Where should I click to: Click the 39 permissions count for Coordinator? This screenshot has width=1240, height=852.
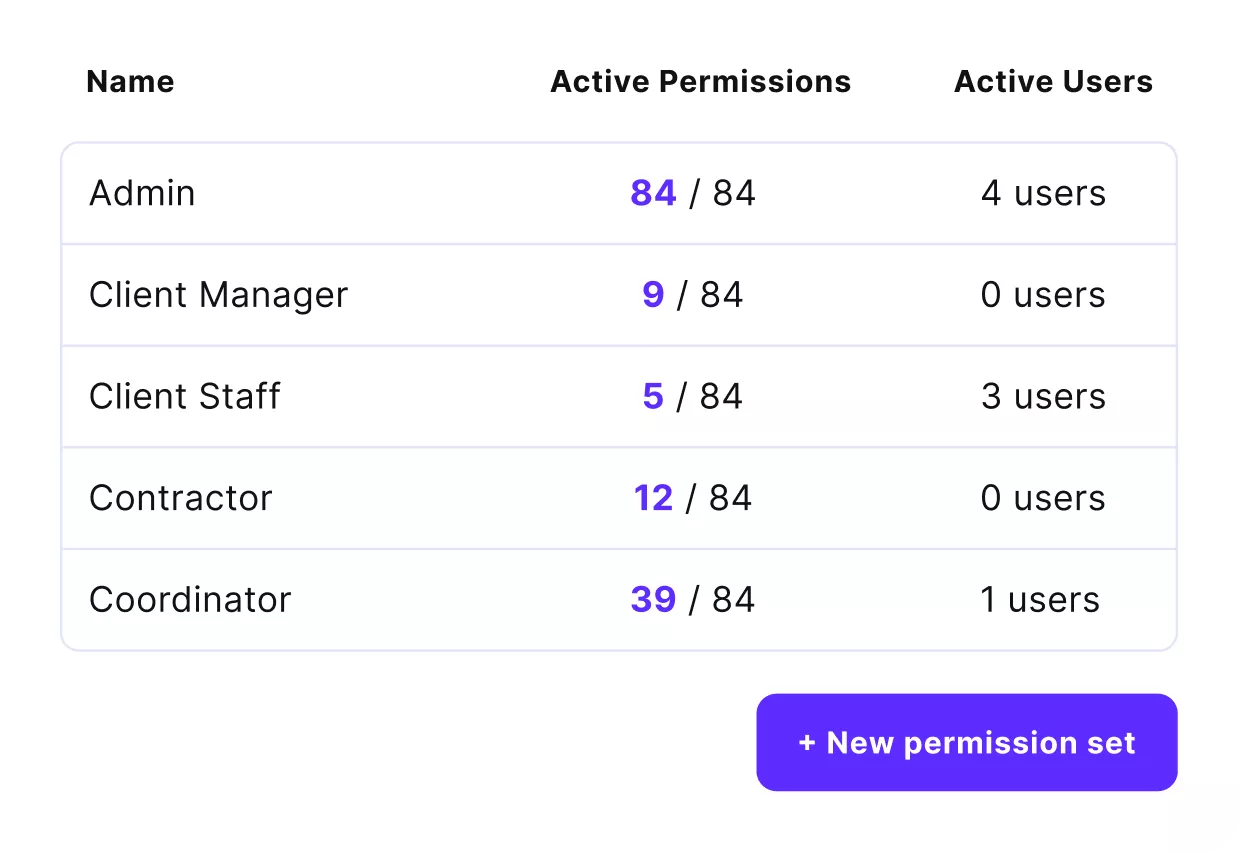pos(653,599)
